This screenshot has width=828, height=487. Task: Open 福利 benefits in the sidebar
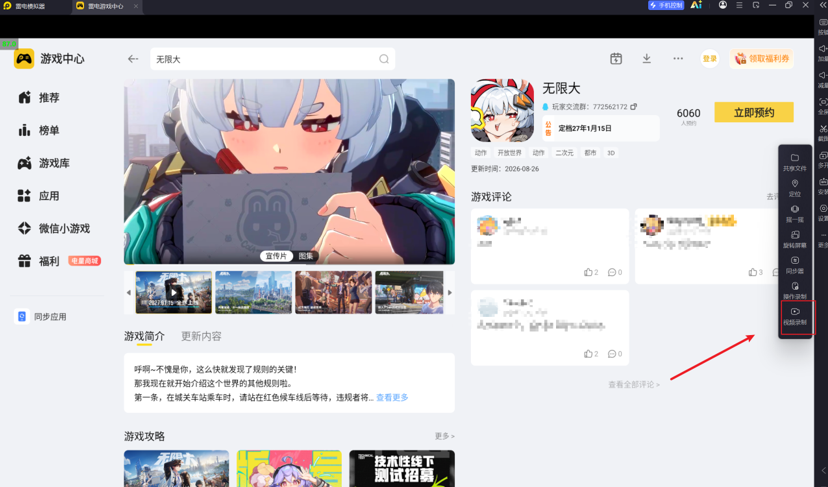coord(40,261)
